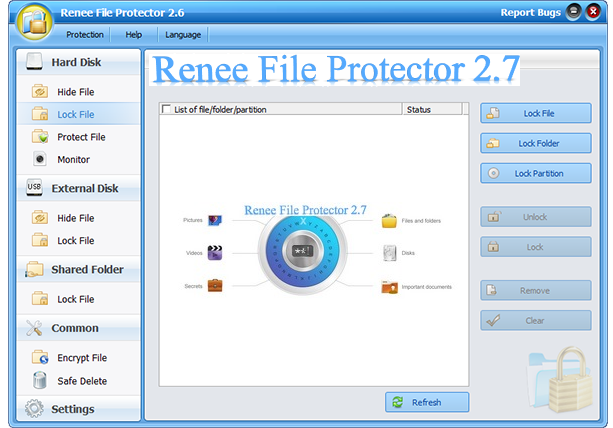Select Encrypt File under Common

(x=79, y=357)
